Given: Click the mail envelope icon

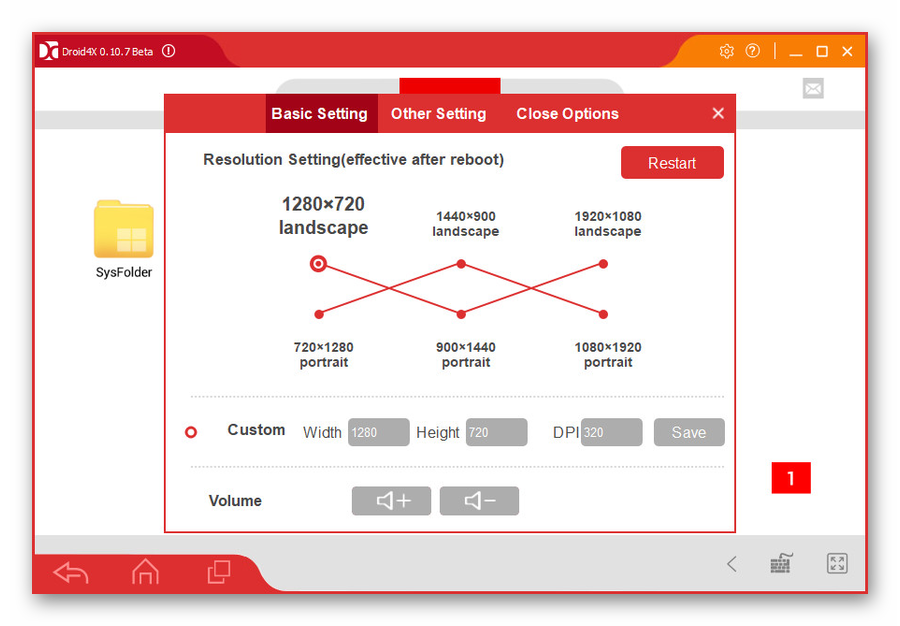Looking at the screenshot, I should (813, 89).
